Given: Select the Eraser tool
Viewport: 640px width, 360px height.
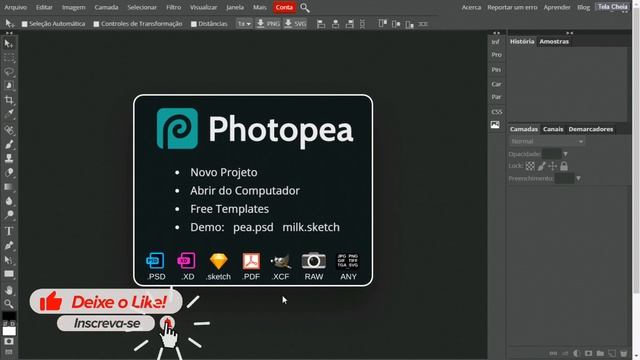Looking at the screenshot, I should (9, 172).
